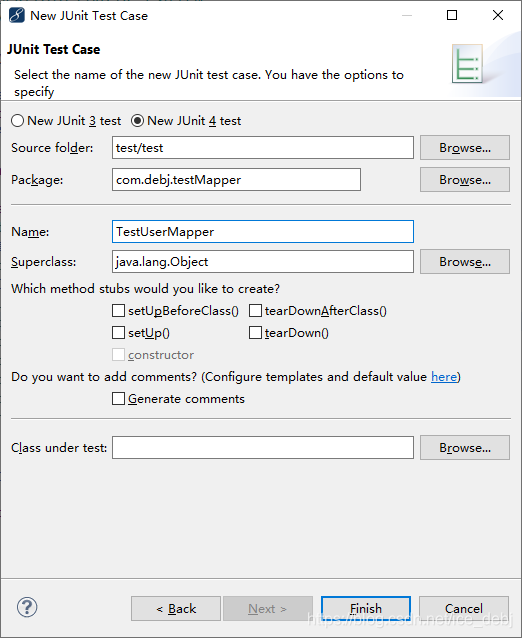This screenshot has width=522, height=638.
Task: Click the help question mark icon
Action: point(27,607)
